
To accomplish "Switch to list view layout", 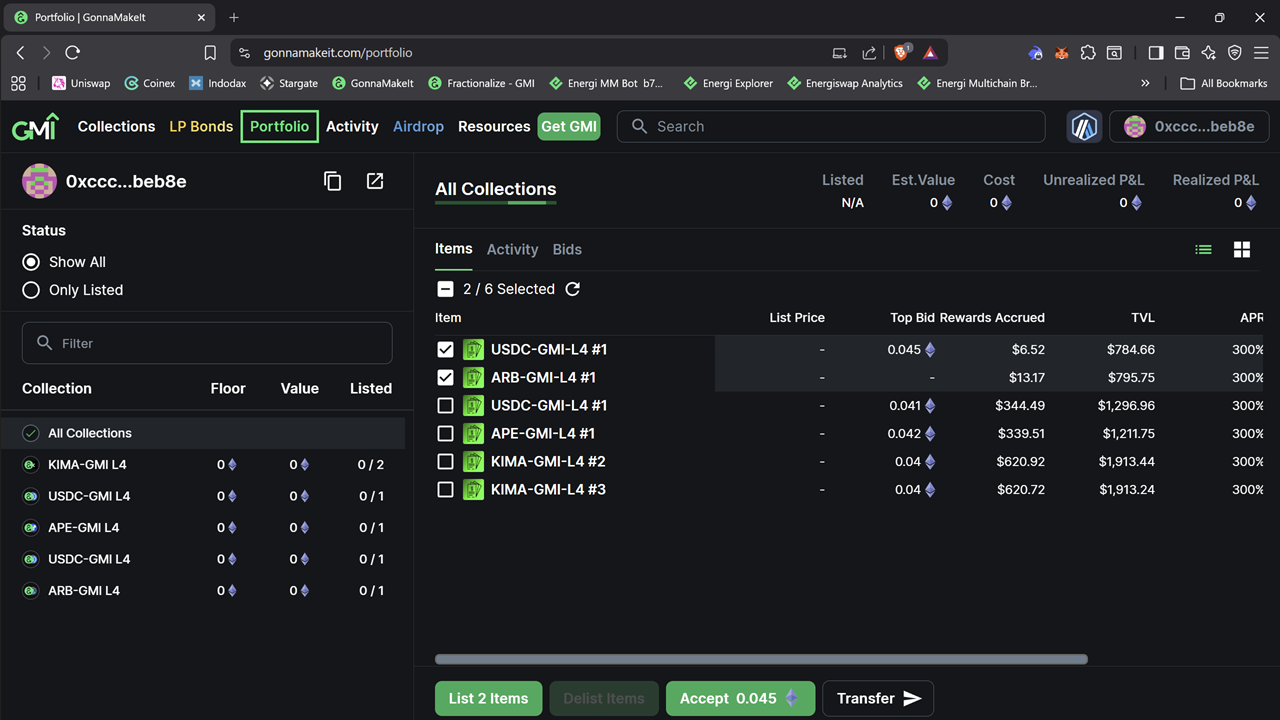I will 1203,250.
